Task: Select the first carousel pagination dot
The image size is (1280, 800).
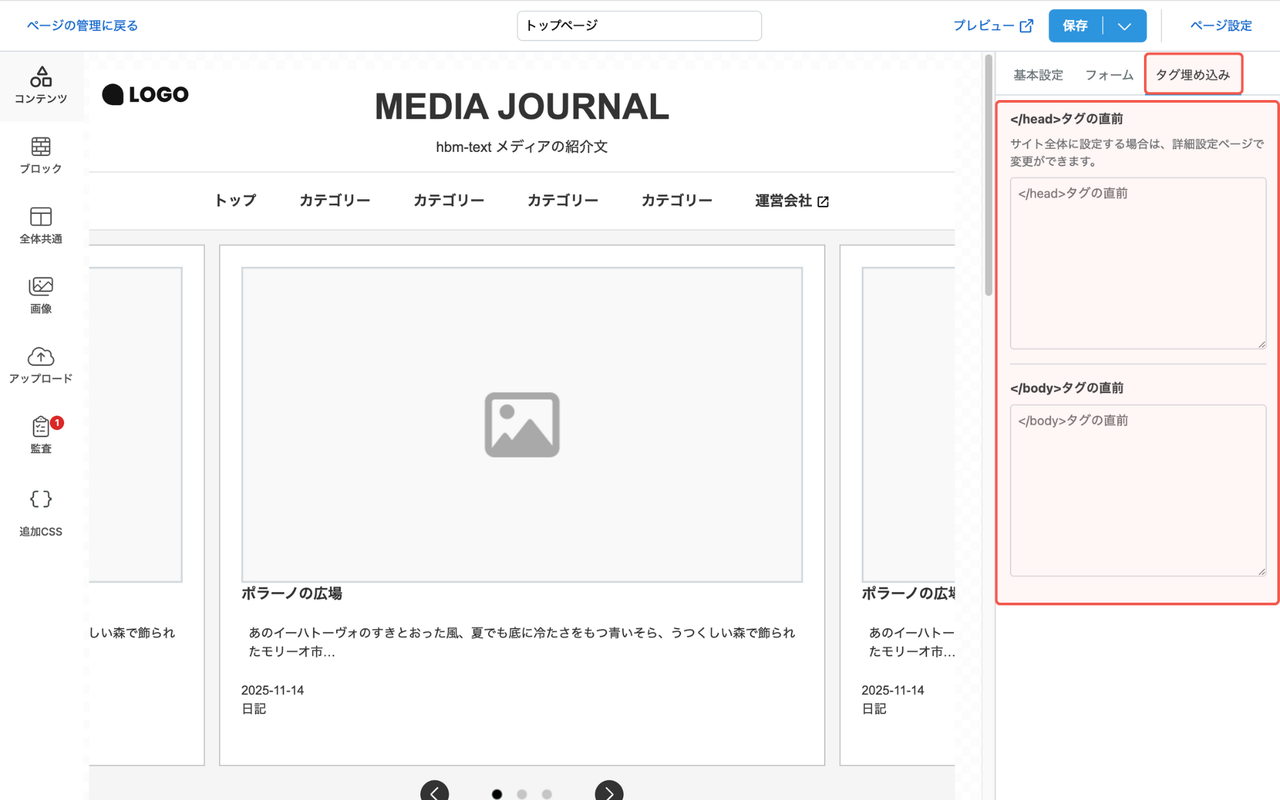Action: [497, 794]
